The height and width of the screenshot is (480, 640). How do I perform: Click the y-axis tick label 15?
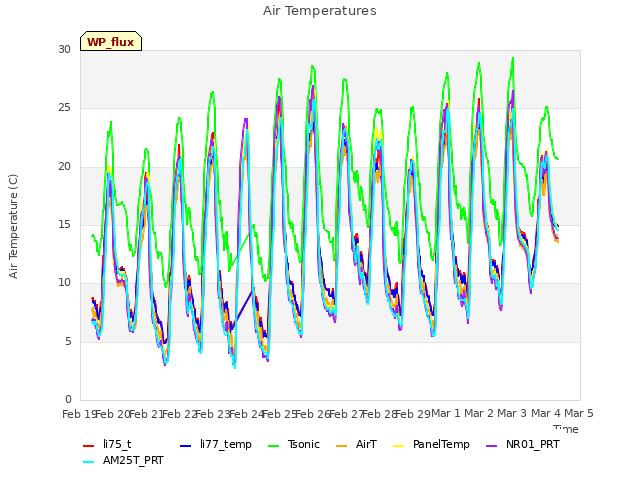coord(64,224)
